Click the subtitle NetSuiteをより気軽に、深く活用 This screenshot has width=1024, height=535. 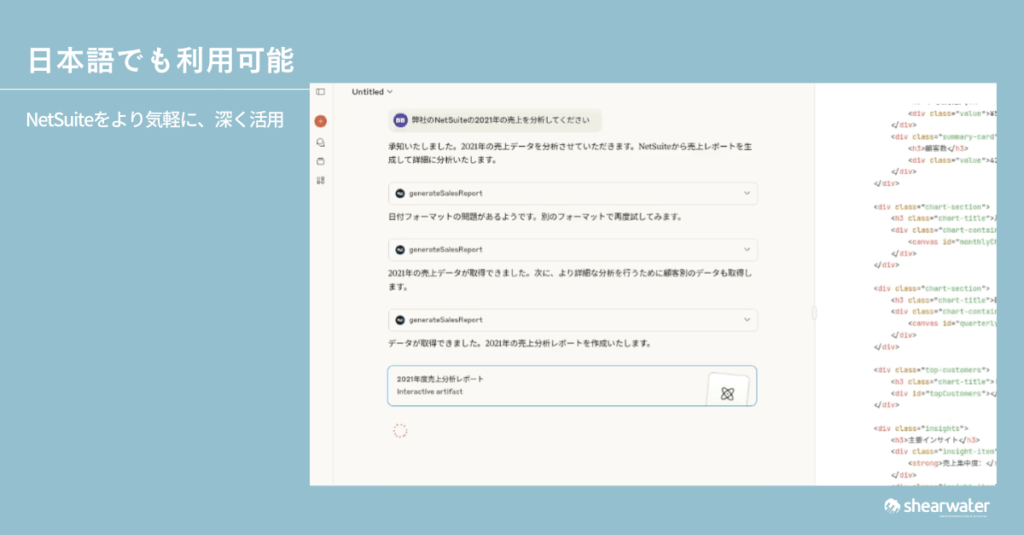coord(155,120)
